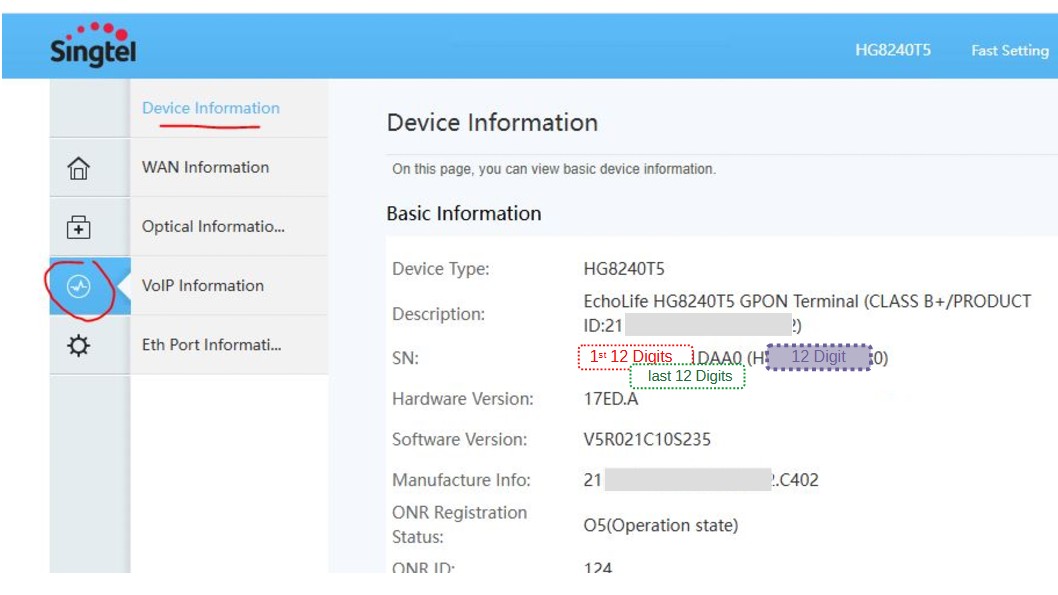Click the Fast Setting link

click(x=1010, y=51)
